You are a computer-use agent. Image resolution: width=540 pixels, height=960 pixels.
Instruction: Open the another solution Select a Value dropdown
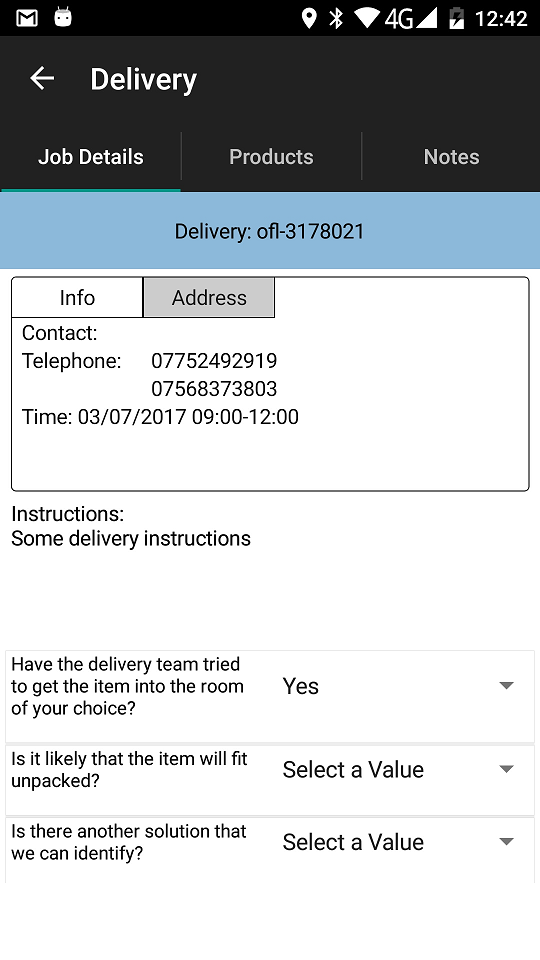click(x=400, y=842)
